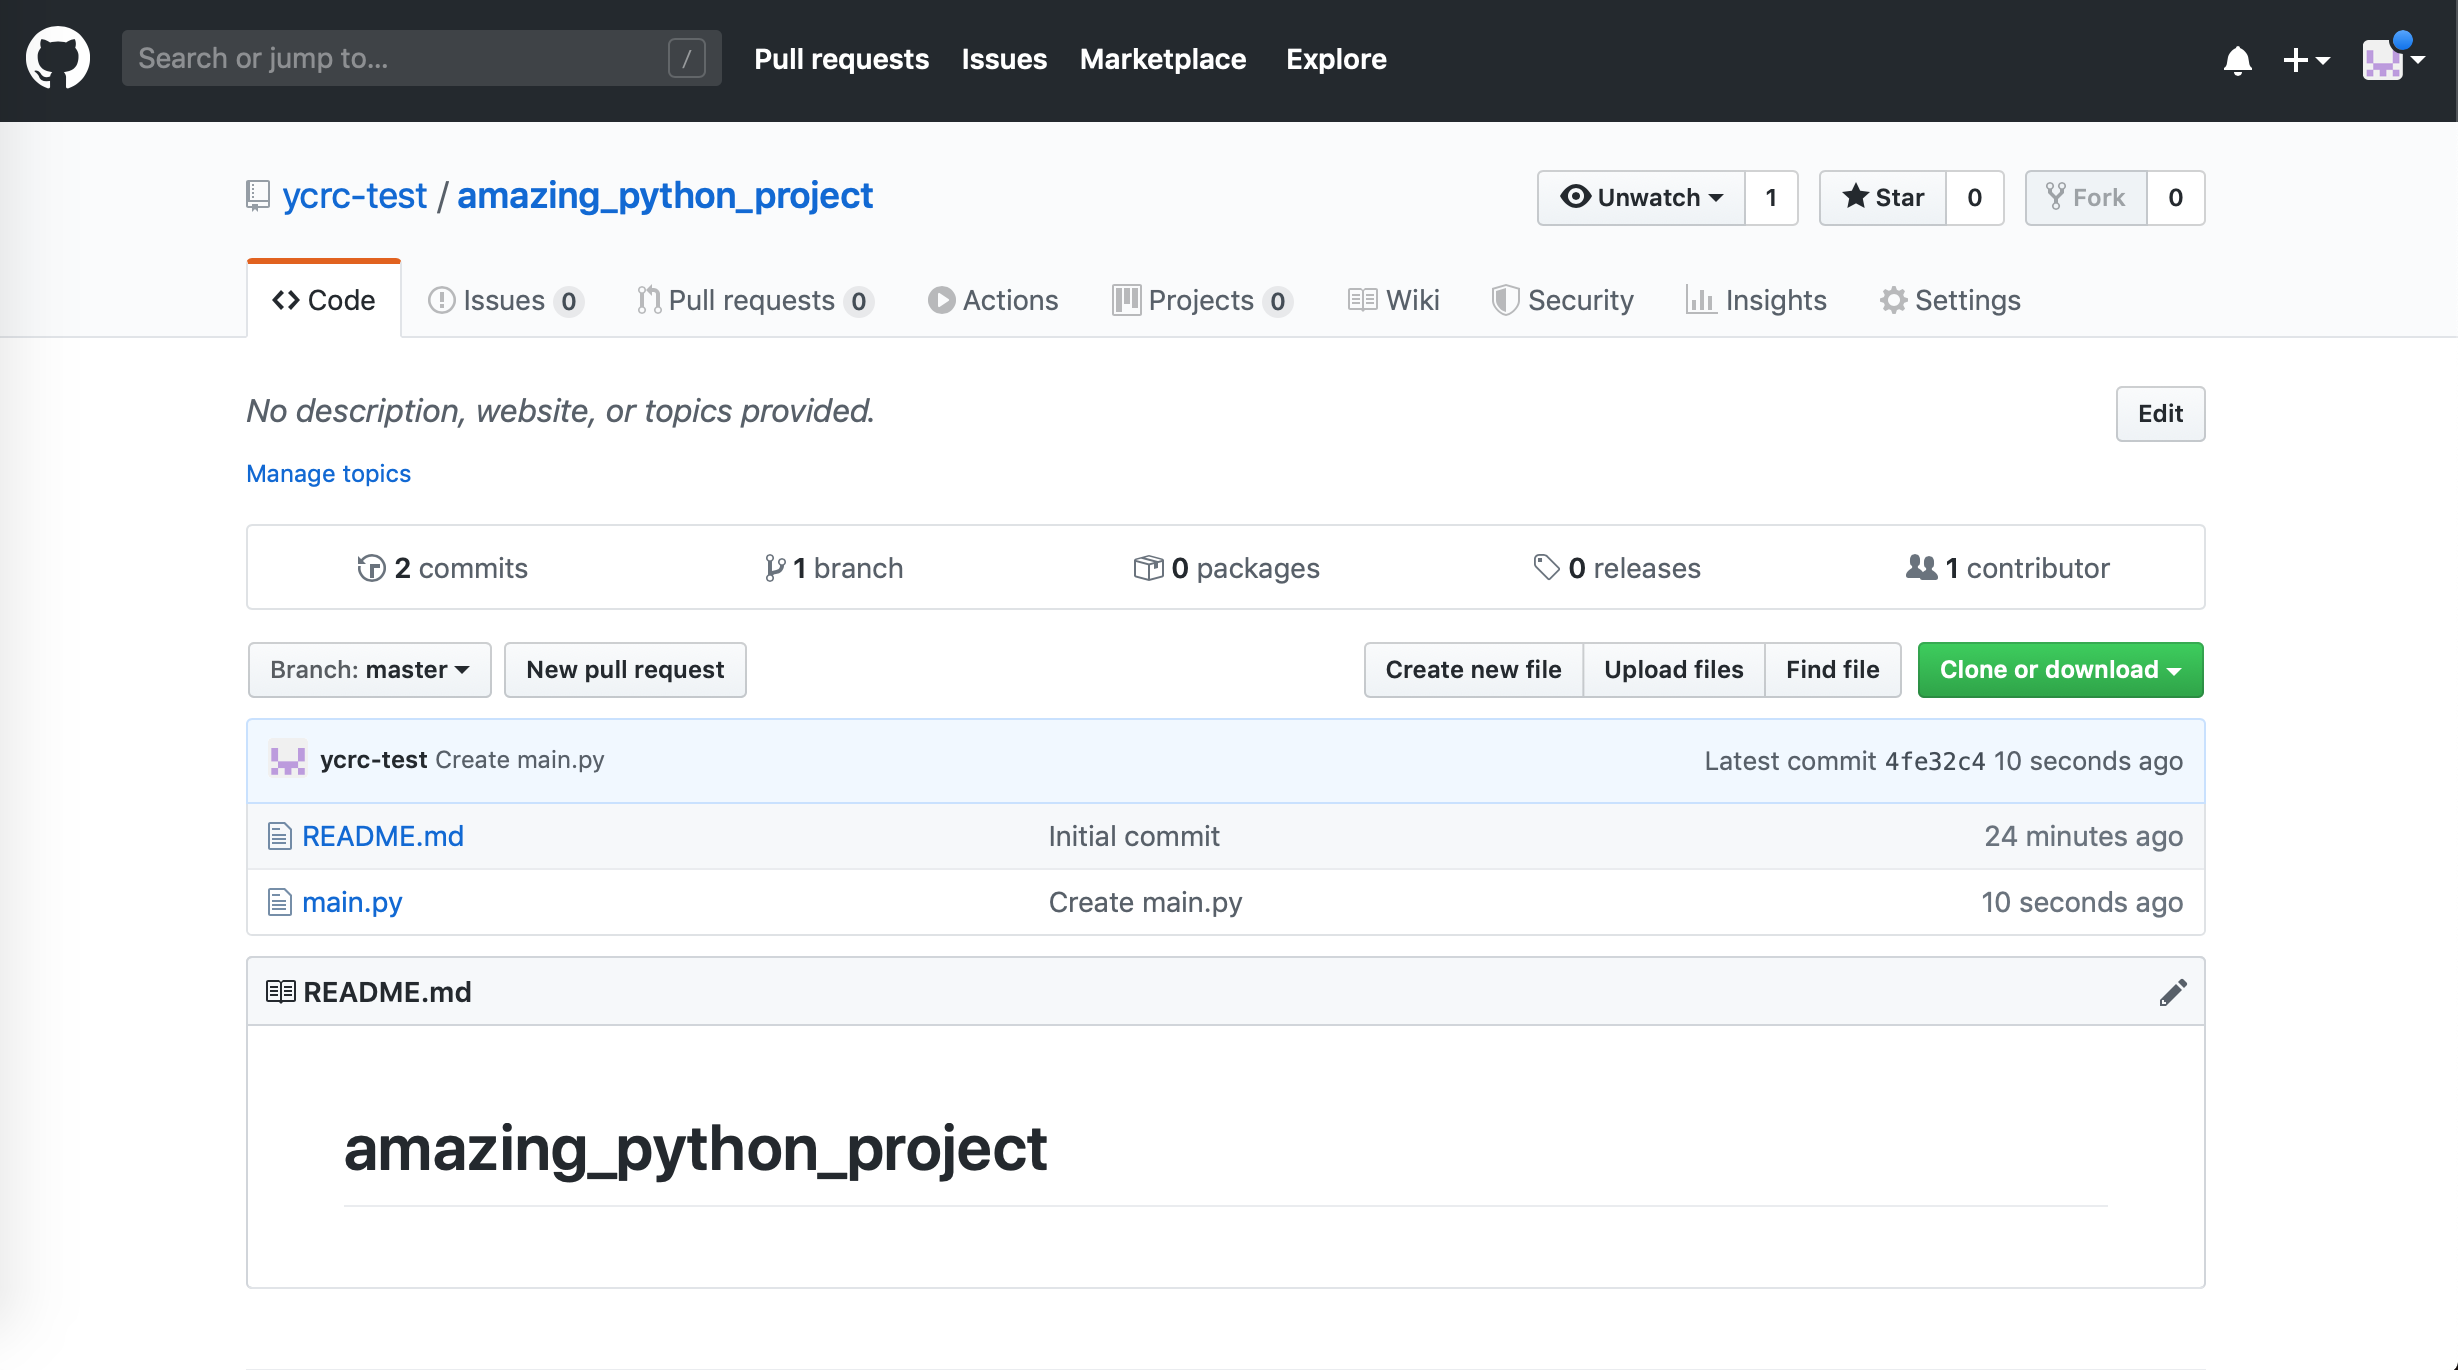Expand the Branch: master dropdown

click(370, 670)
